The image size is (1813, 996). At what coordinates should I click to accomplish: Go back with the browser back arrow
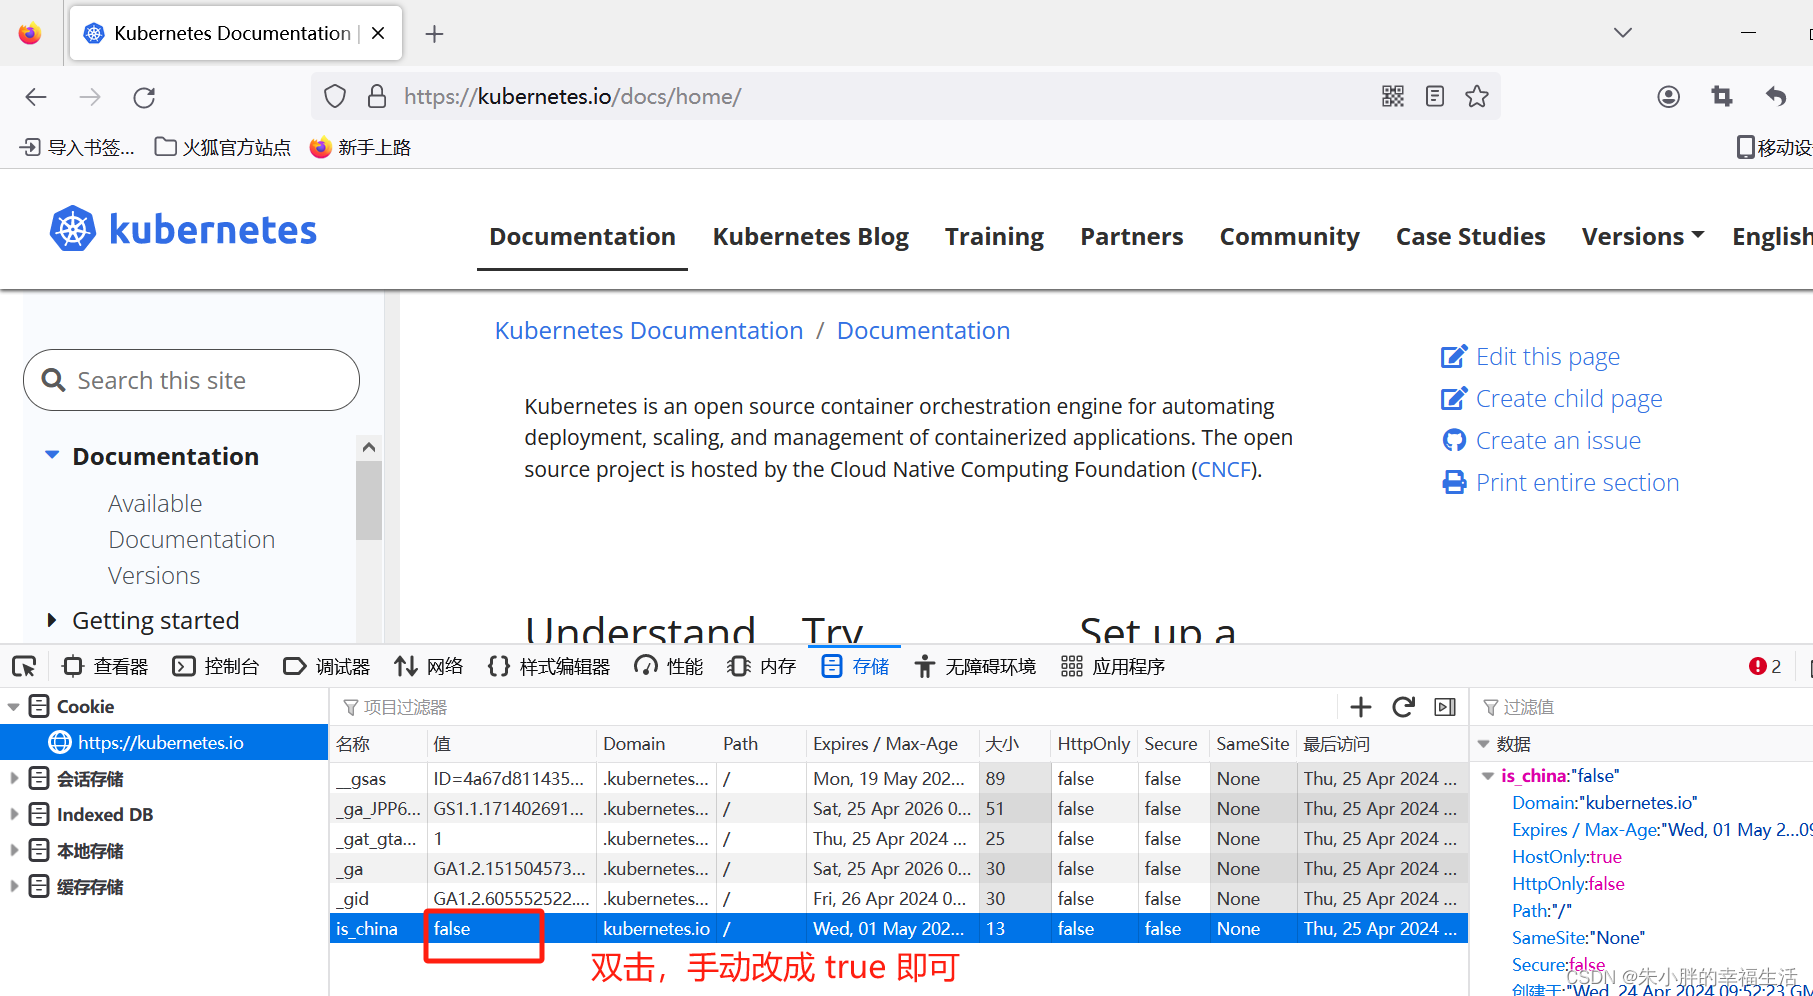[36, 97]
